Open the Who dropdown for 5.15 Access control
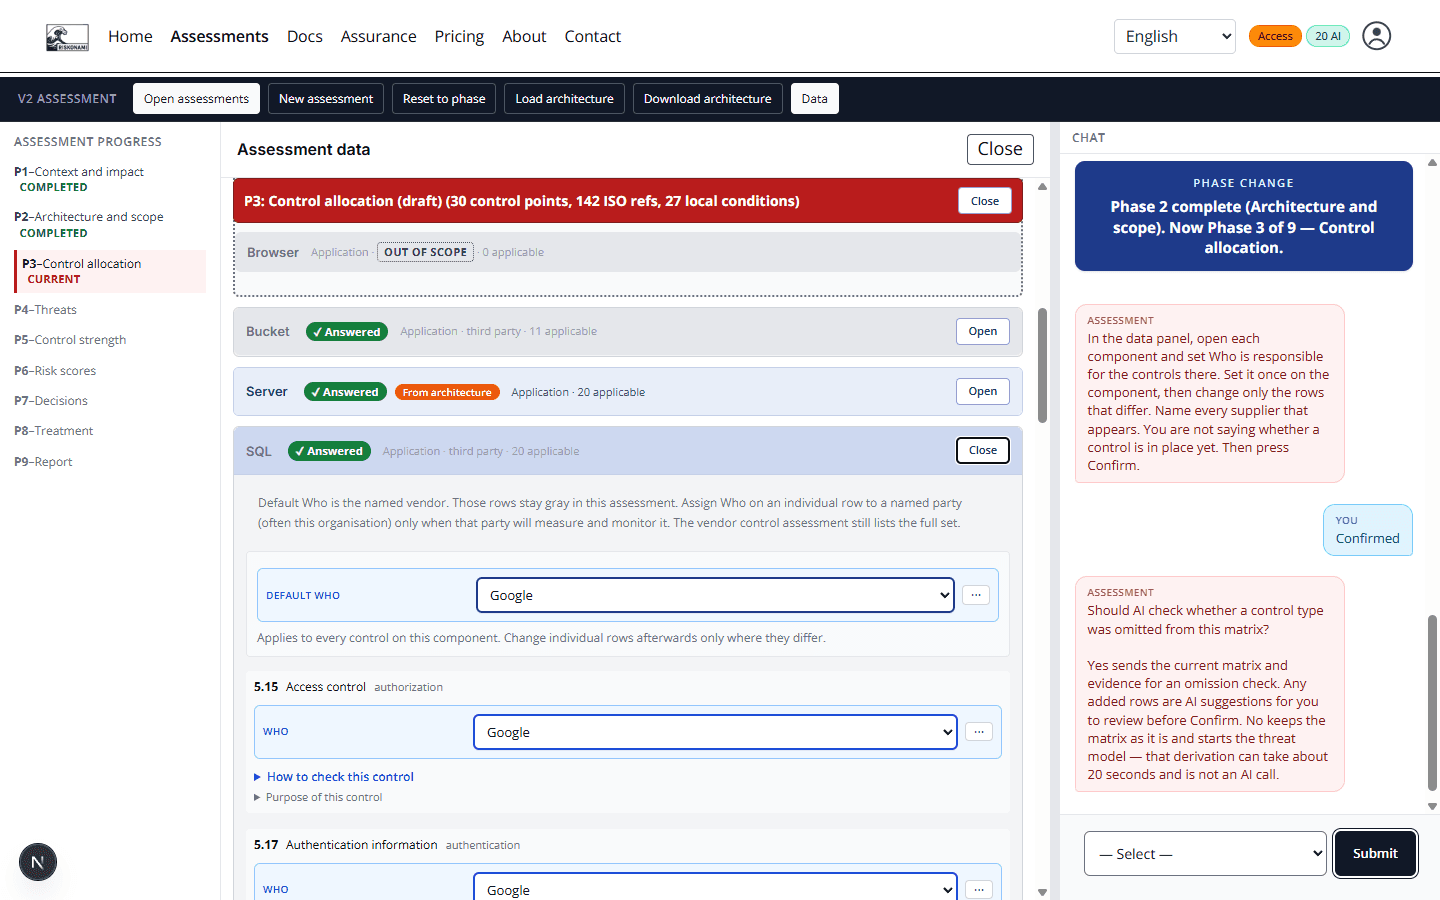1440x900 pixels. point(715,732)
